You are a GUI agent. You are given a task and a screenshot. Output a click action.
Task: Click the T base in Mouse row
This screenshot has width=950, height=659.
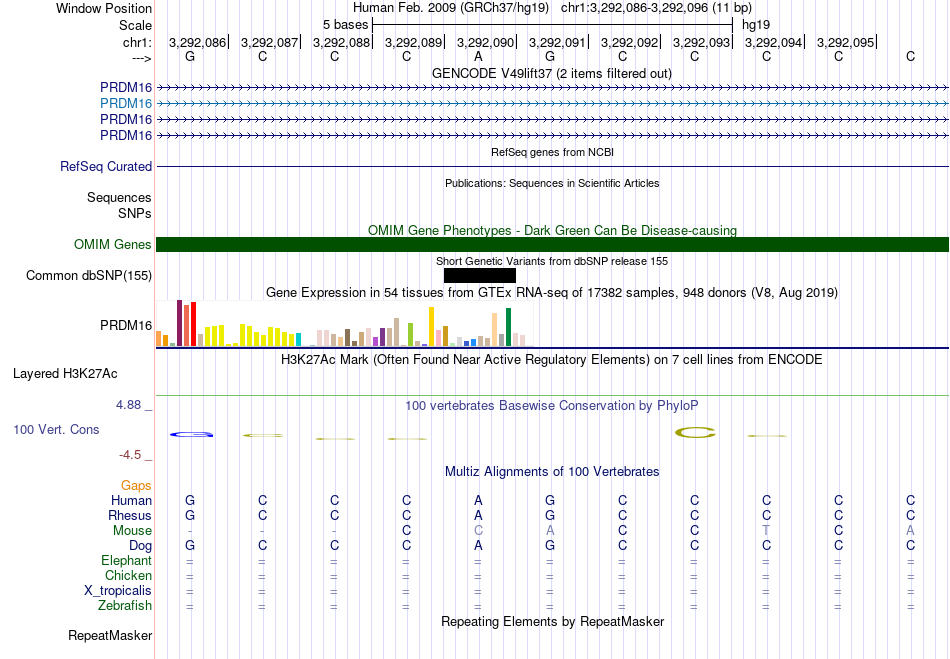[x=766, y=531]
